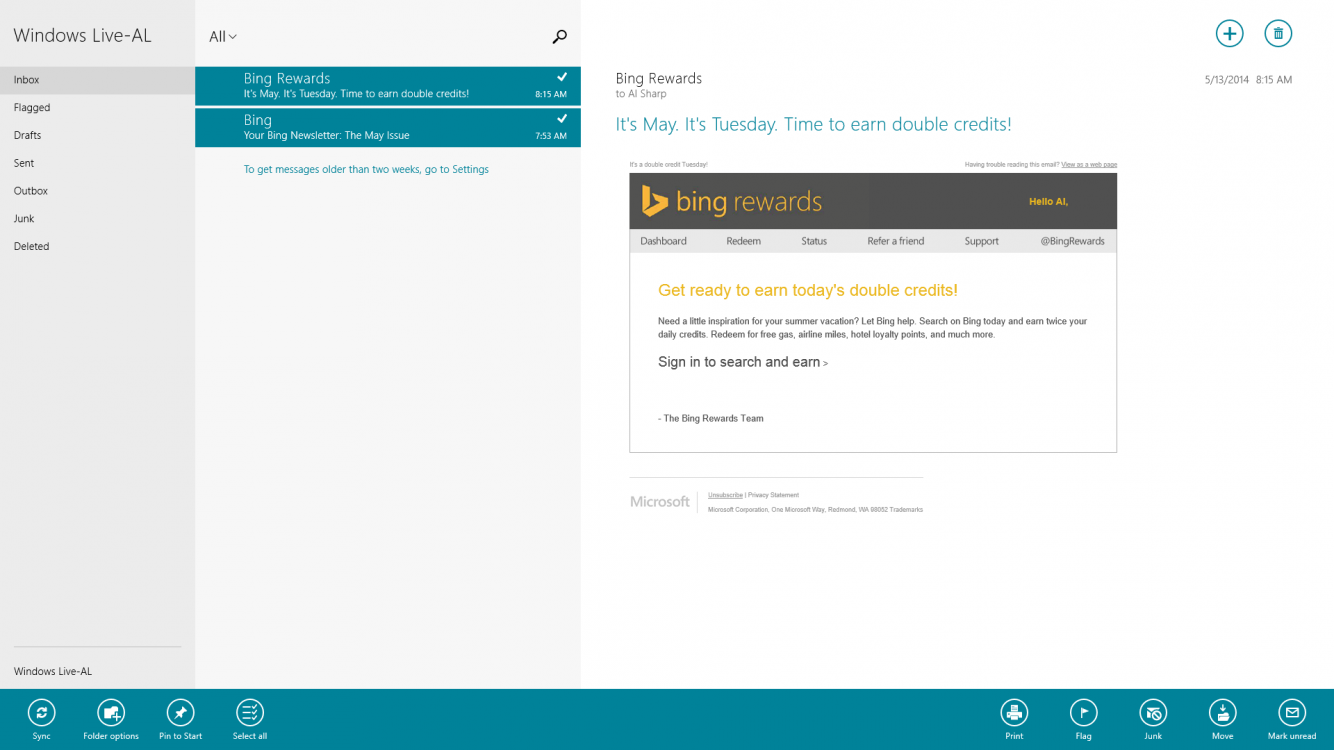Viewport: 1334px width, 750px height.
Task: Flag the selected messages
Action: [x=1083, y=713]
